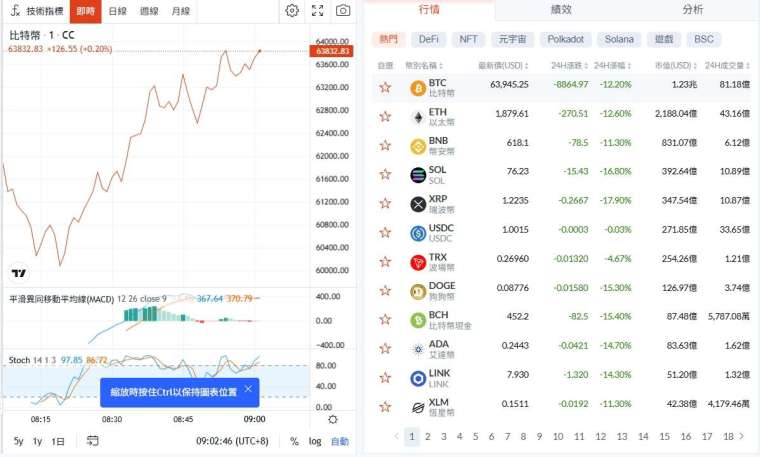Screen dimensions: 760x457
Task: Star ETH to add to favorites
Action: [385, 117]
